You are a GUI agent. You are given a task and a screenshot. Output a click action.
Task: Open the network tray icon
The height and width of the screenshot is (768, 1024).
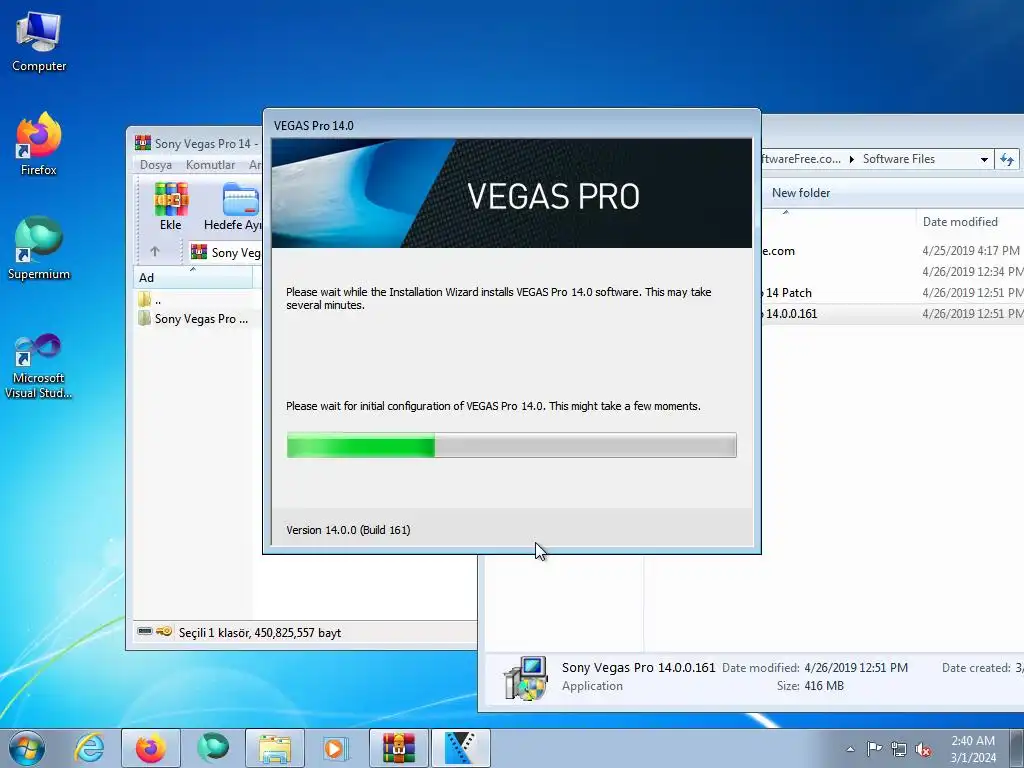899,749
